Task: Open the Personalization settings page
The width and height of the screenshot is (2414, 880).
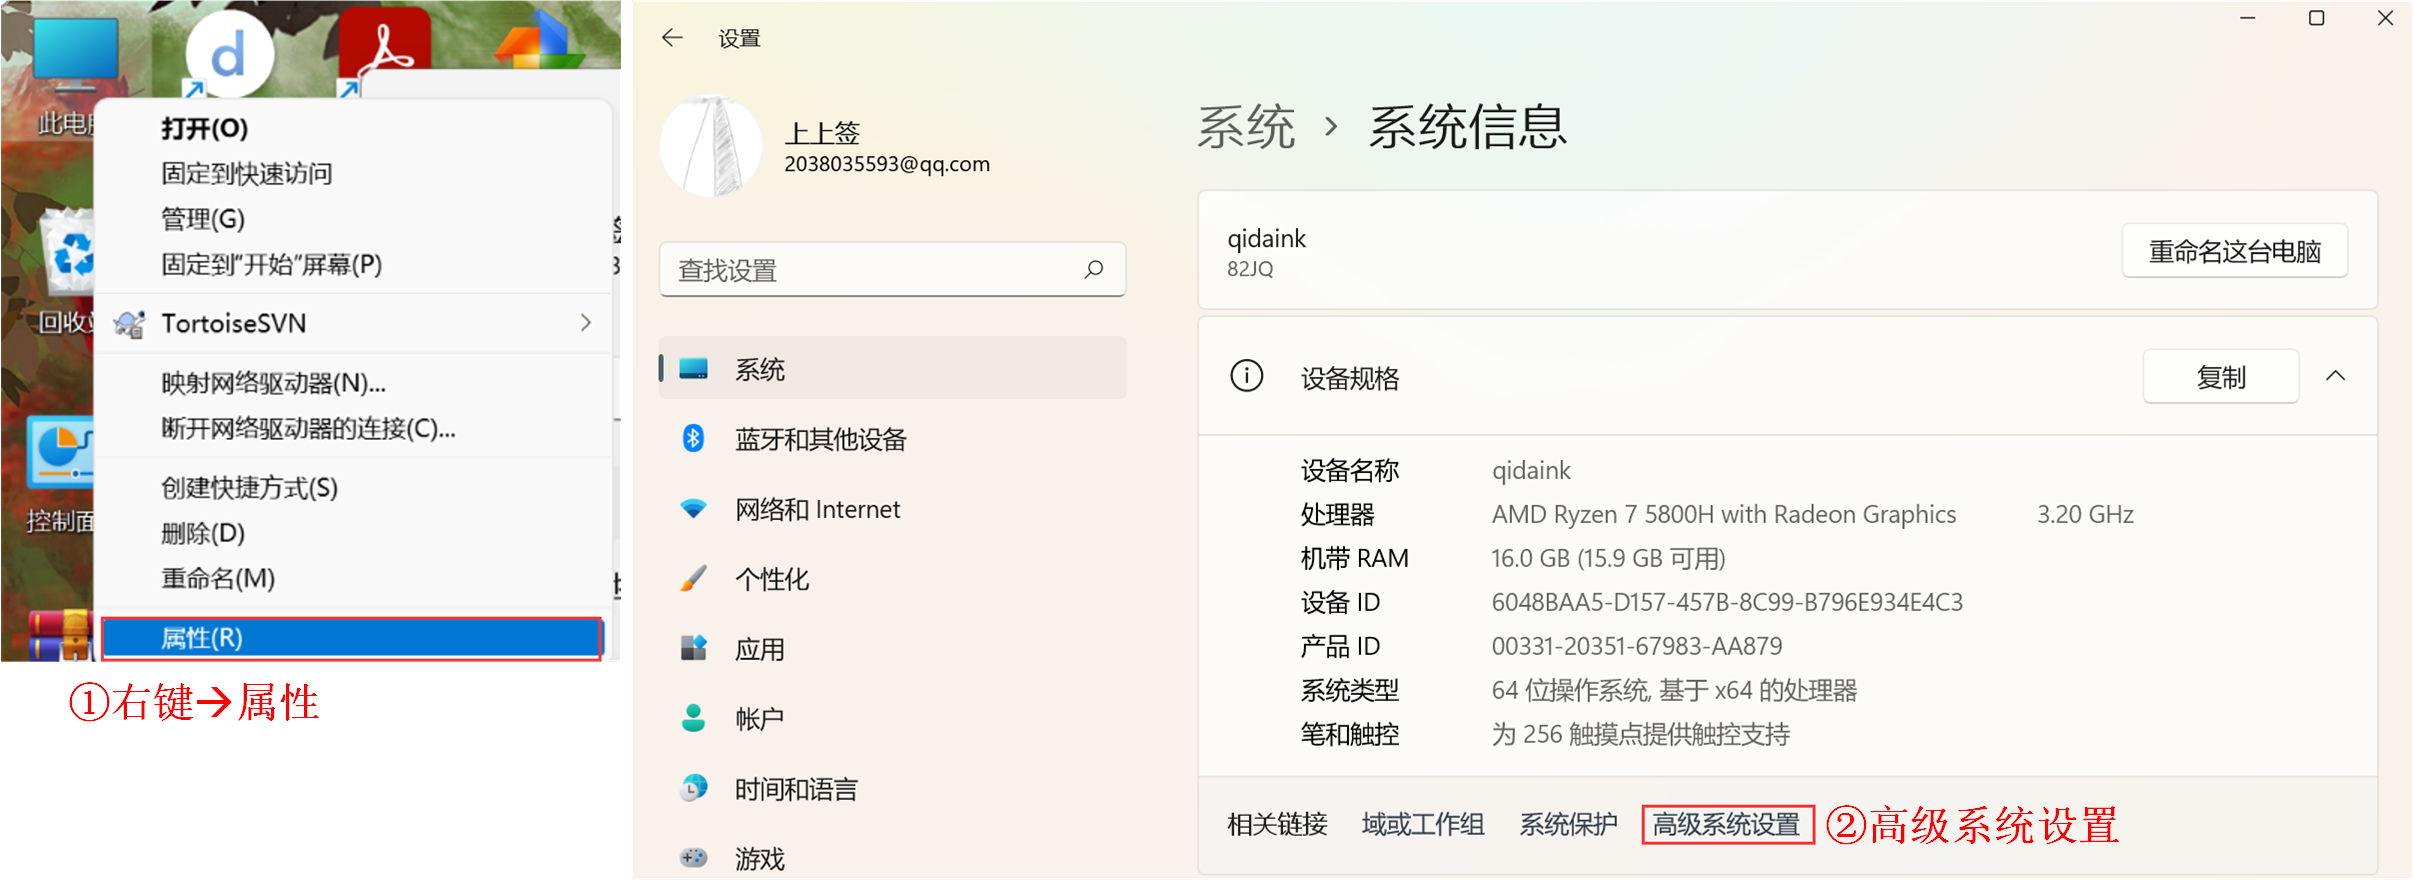Action: coord(771,579)
